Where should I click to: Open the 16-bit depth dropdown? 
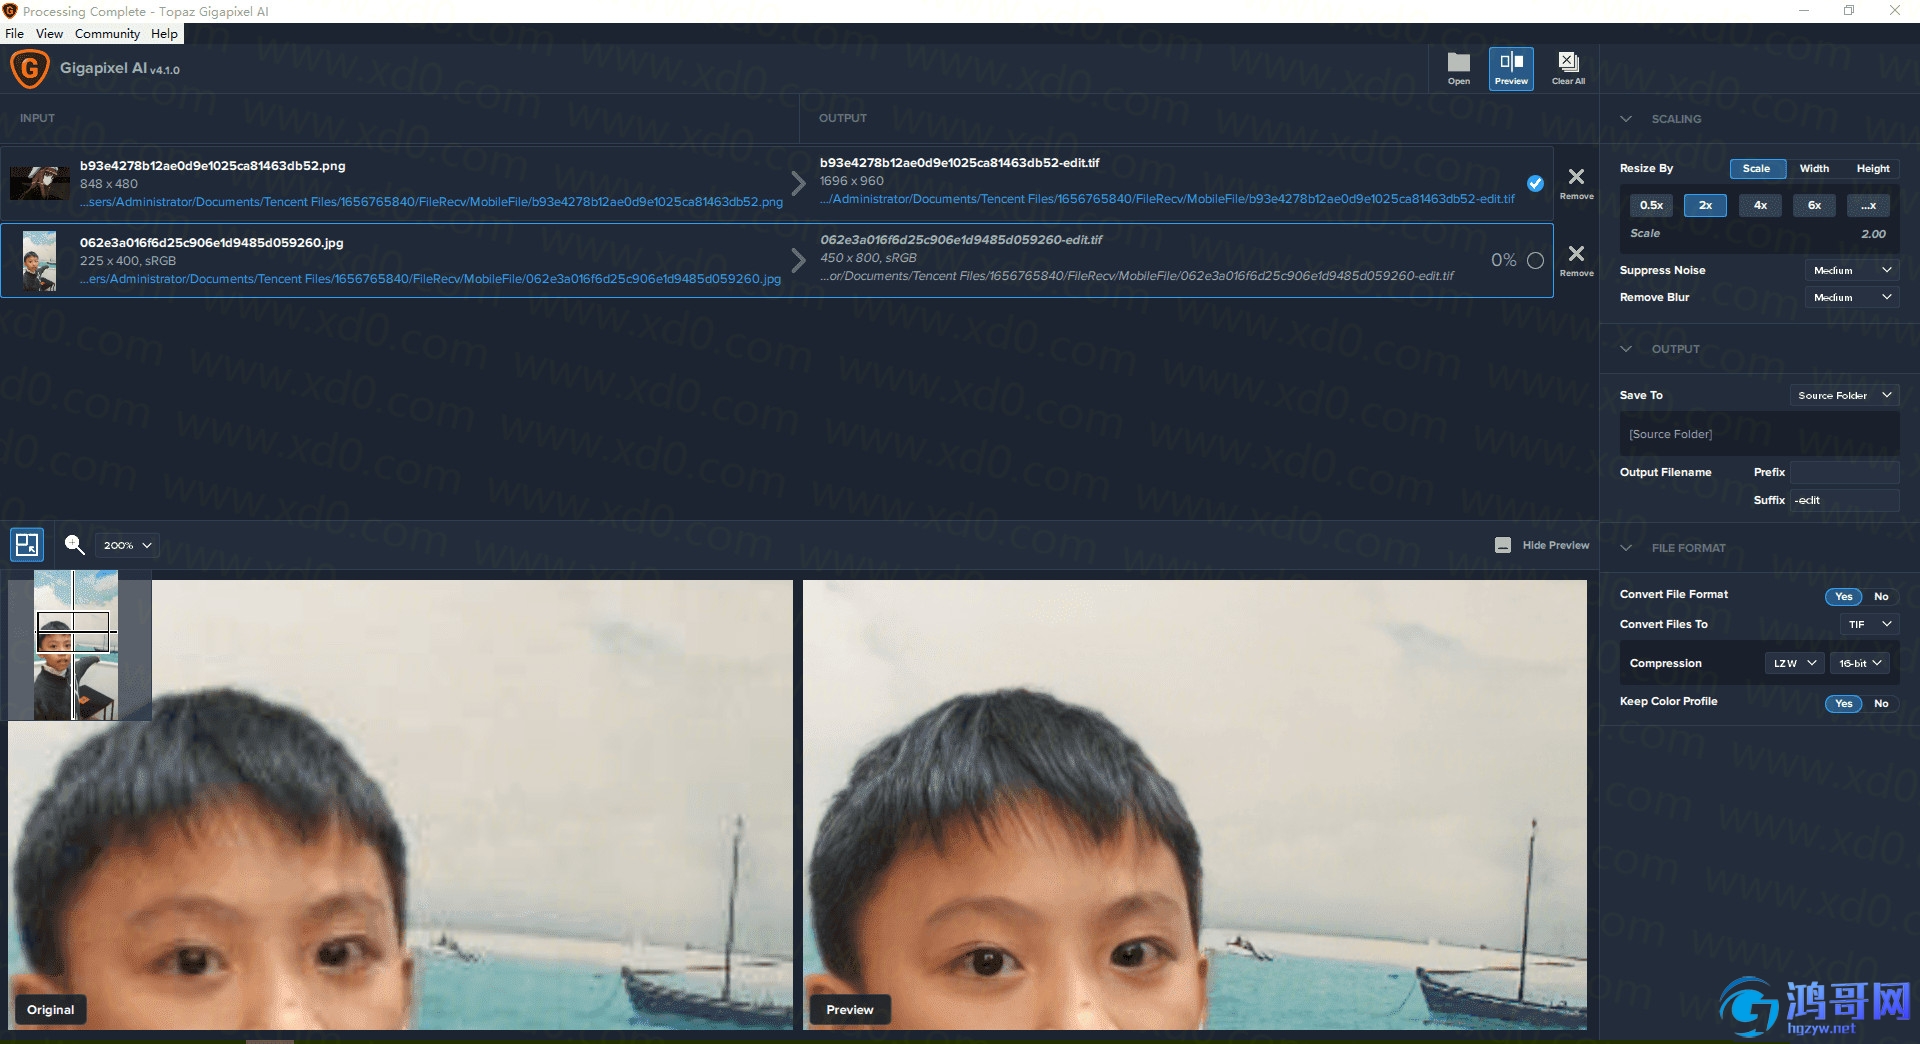tap(1860, 663)
